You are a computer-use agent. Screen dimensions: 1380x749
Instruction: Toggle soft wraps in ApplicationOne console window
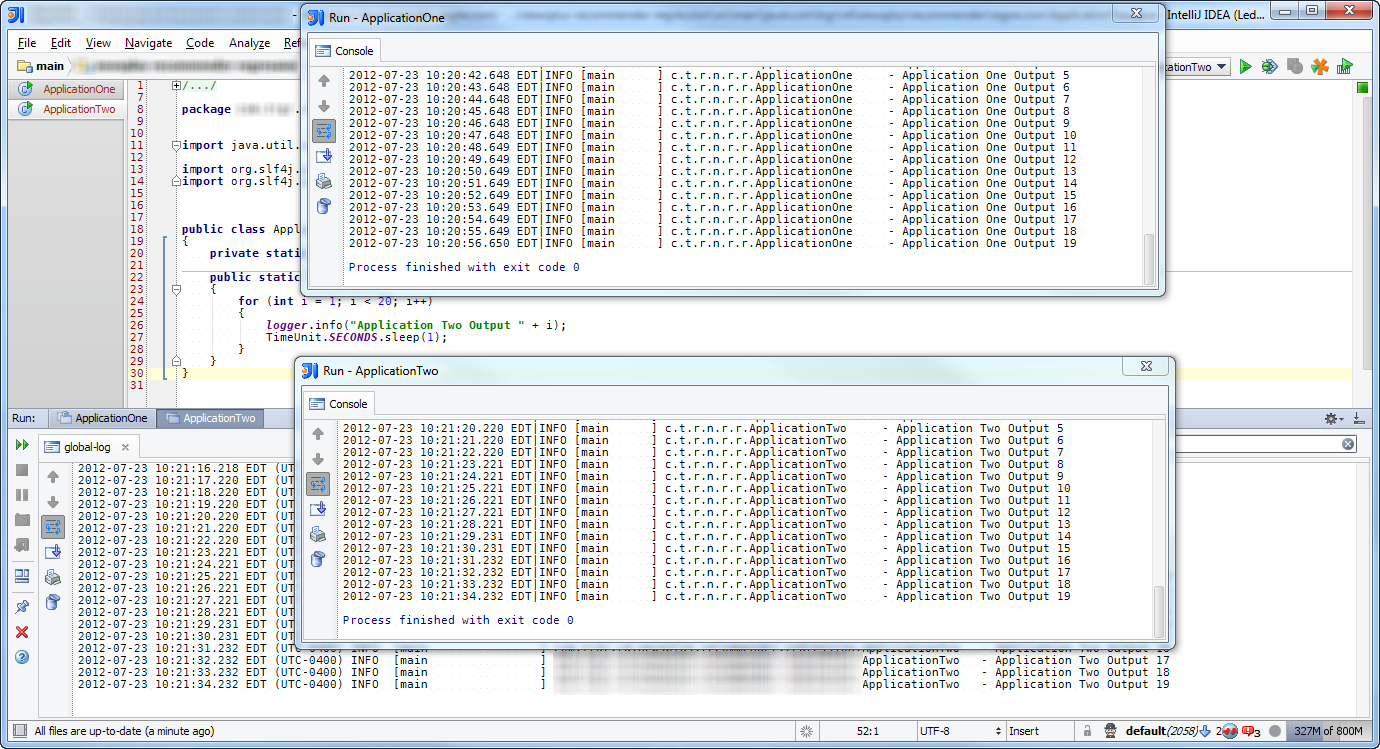tap(324, 131)
